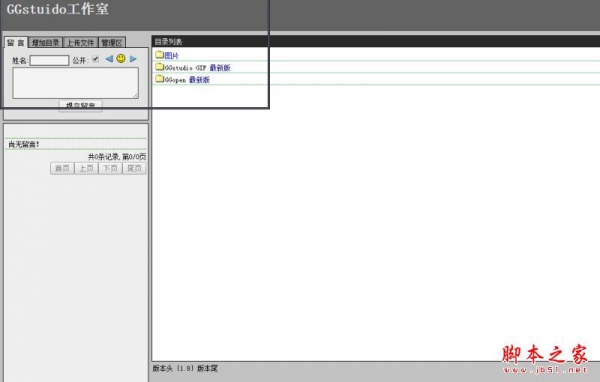Viewport: 600px width, 382px height.
Task: Click the 下页 pagination button
Action: [x=110, y=168]
